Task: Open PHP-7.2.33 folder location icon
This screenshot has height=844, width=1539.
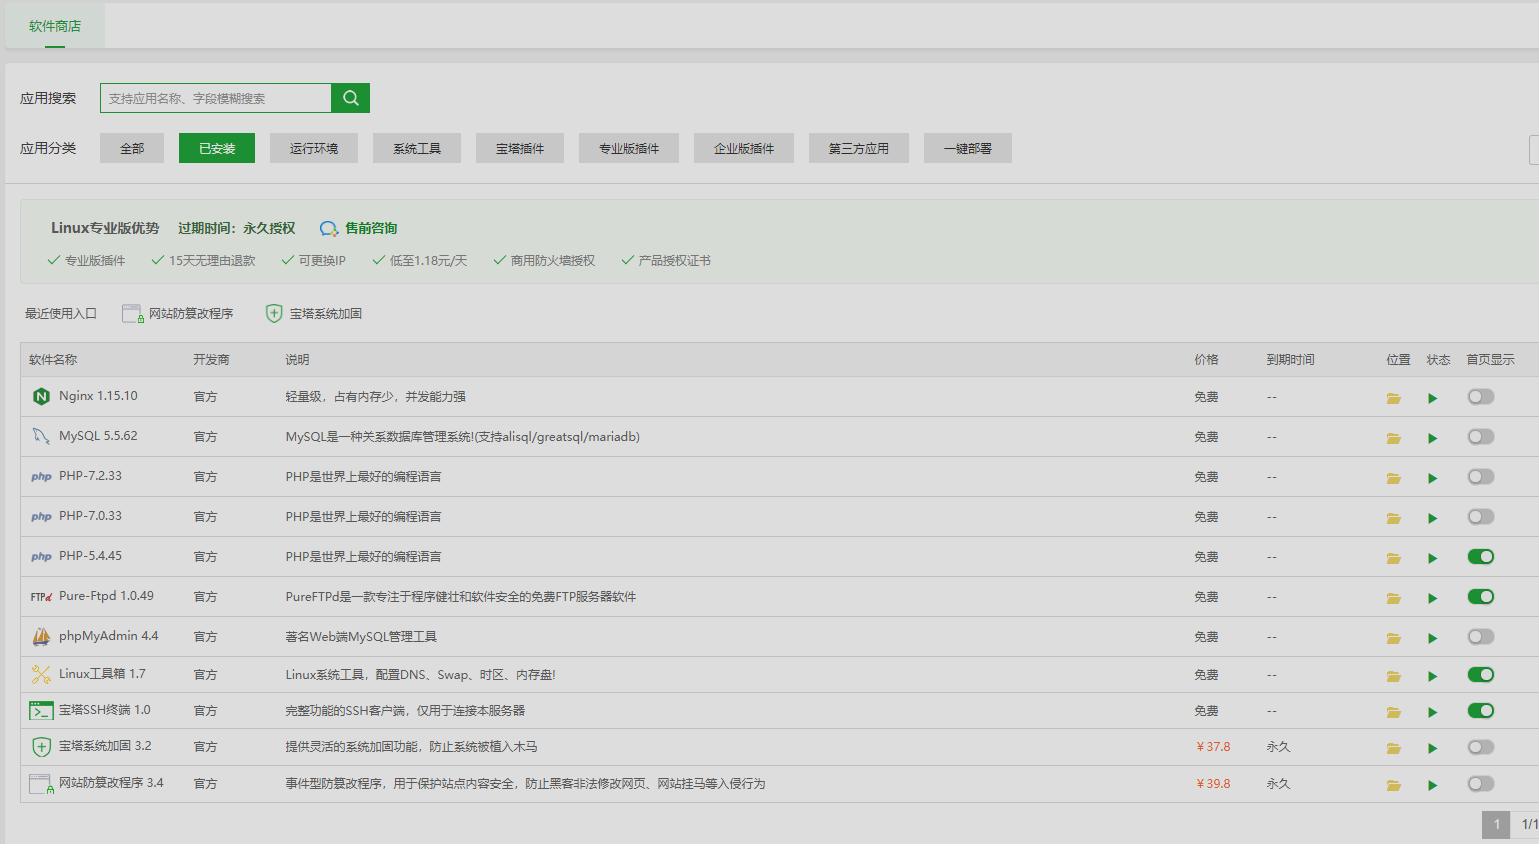Action: pos(1394,478)
